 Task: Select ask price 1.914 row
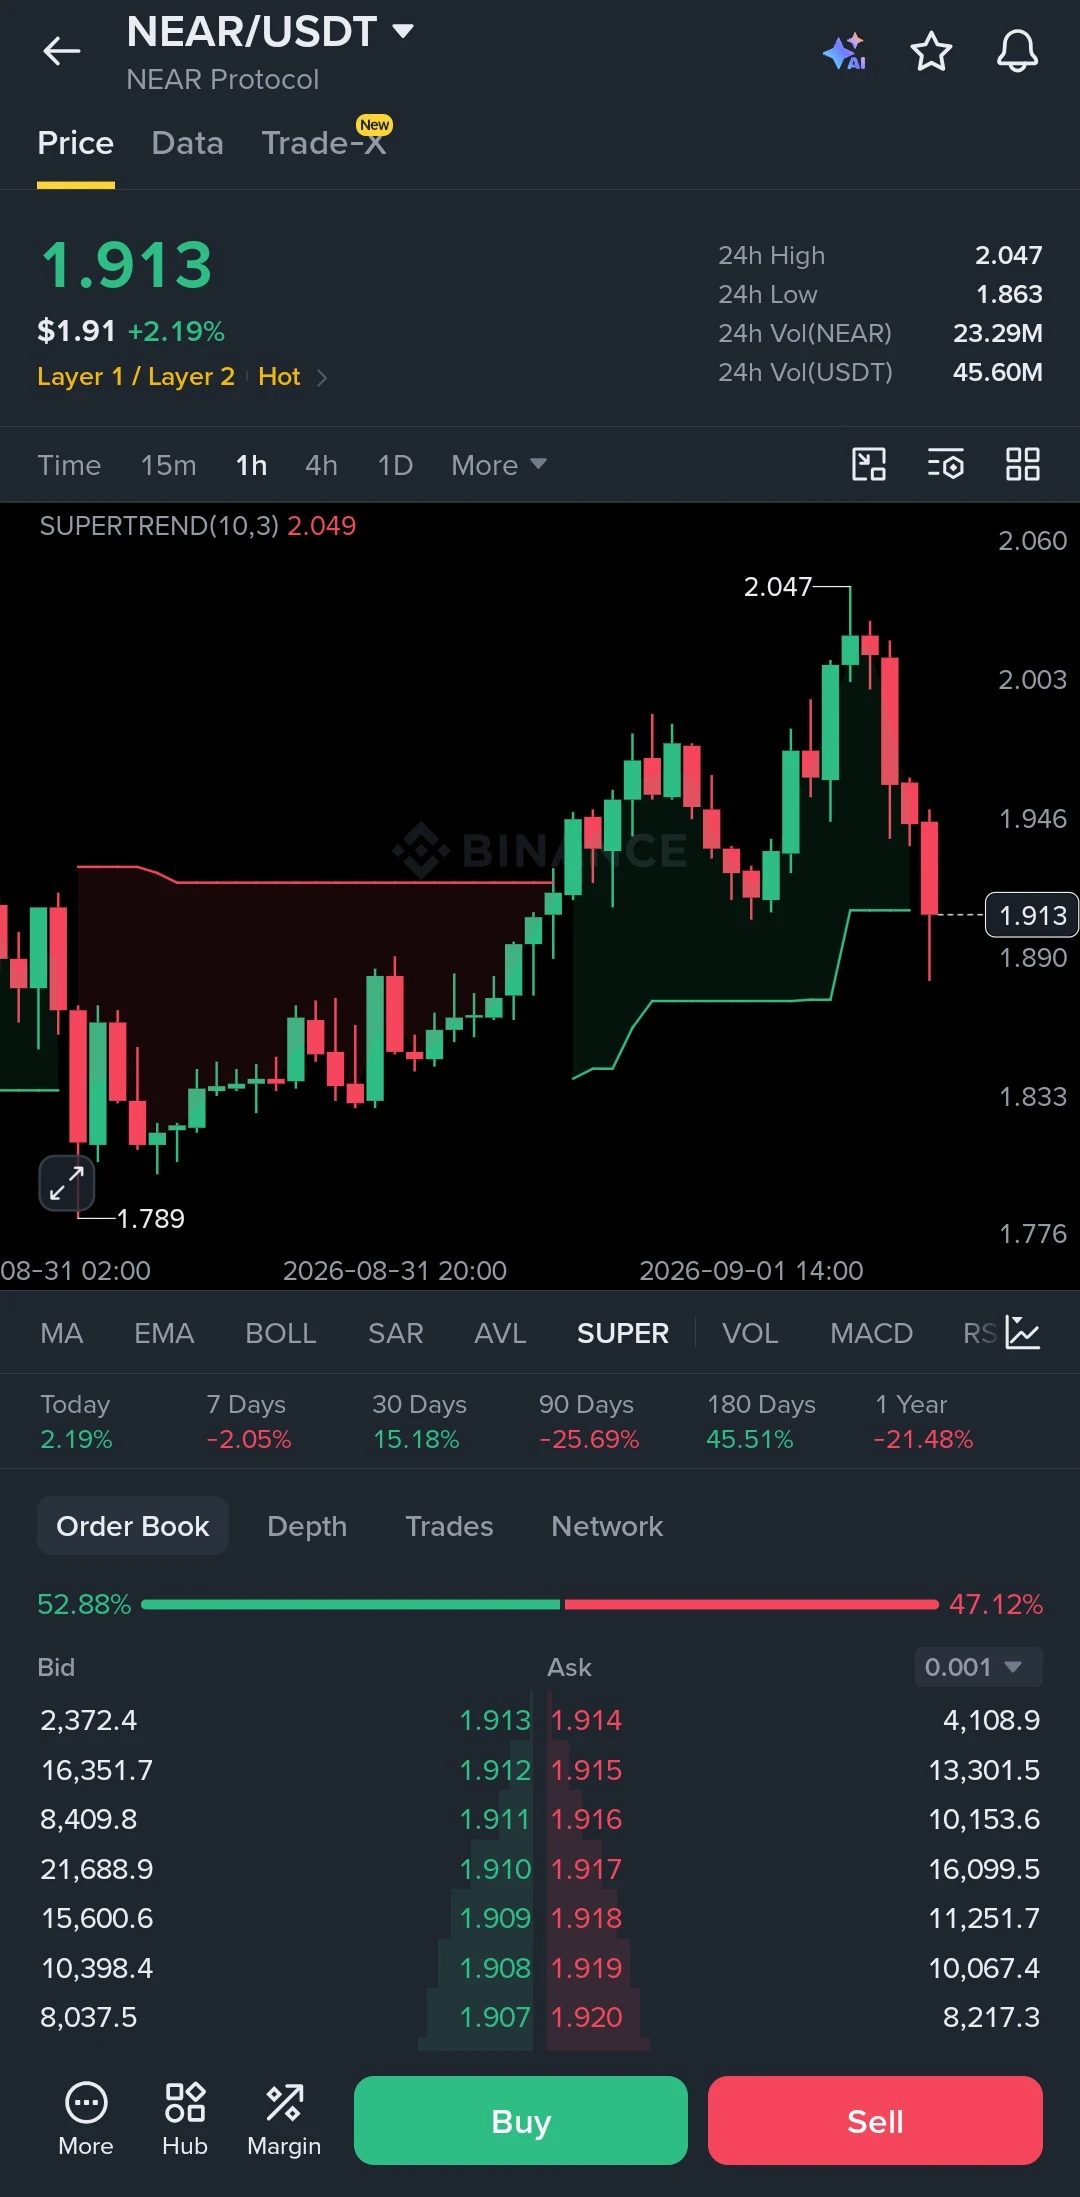(x=795, y=1720)
